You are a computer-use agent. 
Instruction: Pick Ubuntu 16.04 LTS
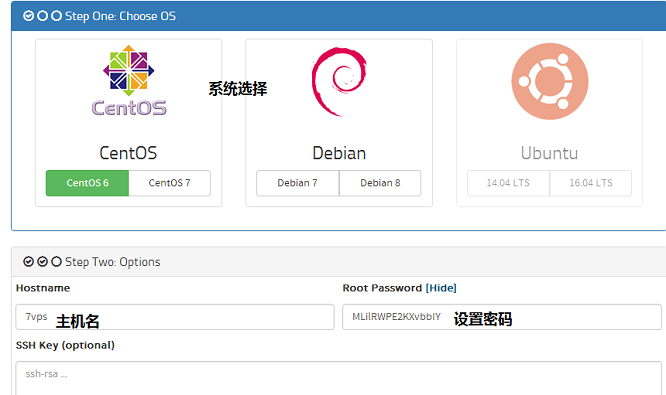591,183
